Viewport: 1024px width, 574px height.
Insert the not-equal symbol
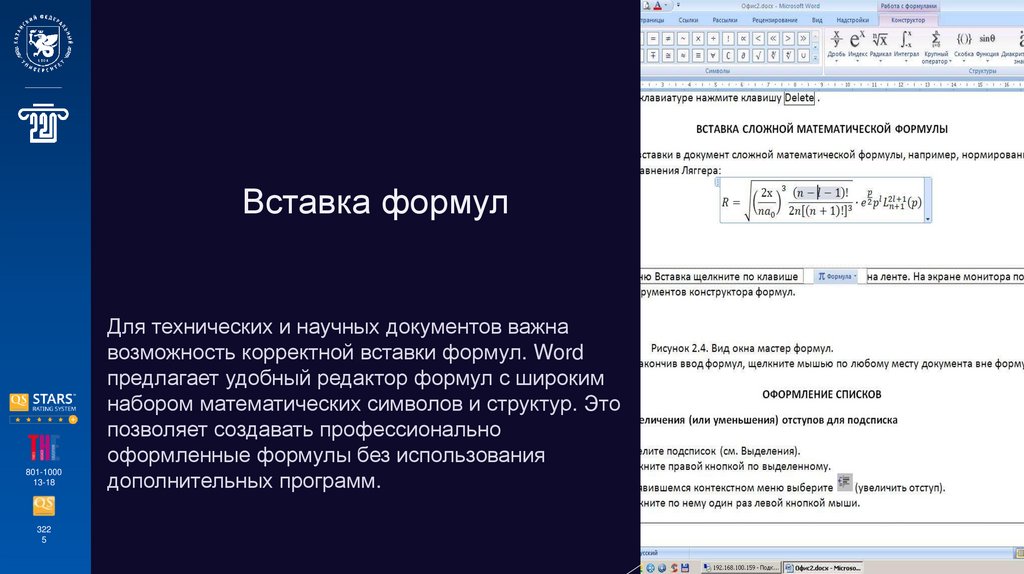[668, 39]
